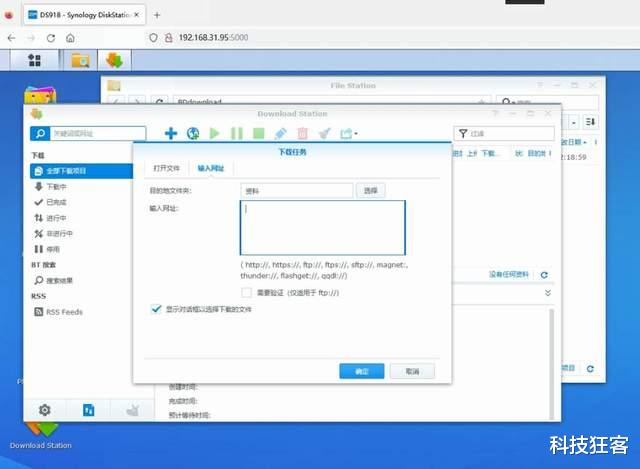Screen dimensions: 640x469
Task: Click the File Station refresh icon at bottom right
Action: [590, 369]
